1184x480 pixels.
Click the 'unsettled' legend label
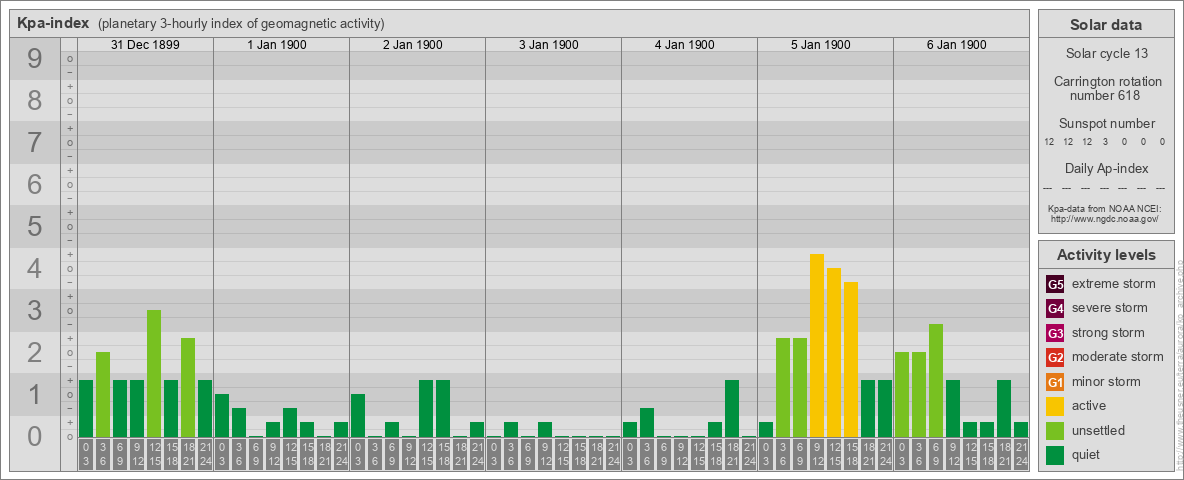tap(1099, 430)
